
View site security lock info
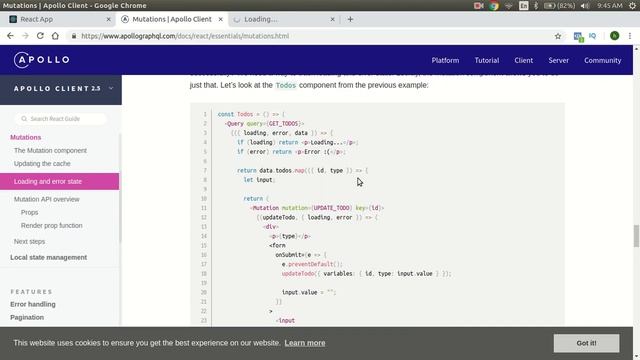point(74,36)
